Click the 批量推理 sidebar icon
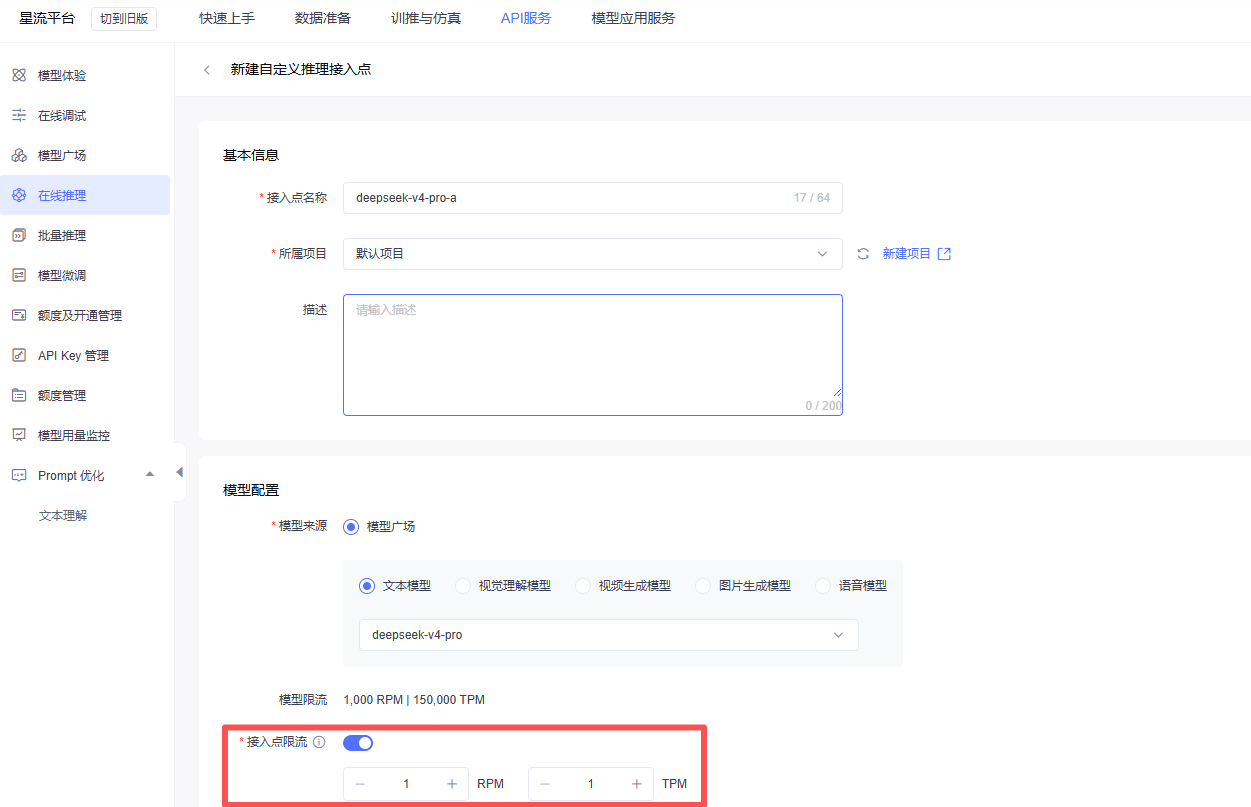 tap(19, 236)
